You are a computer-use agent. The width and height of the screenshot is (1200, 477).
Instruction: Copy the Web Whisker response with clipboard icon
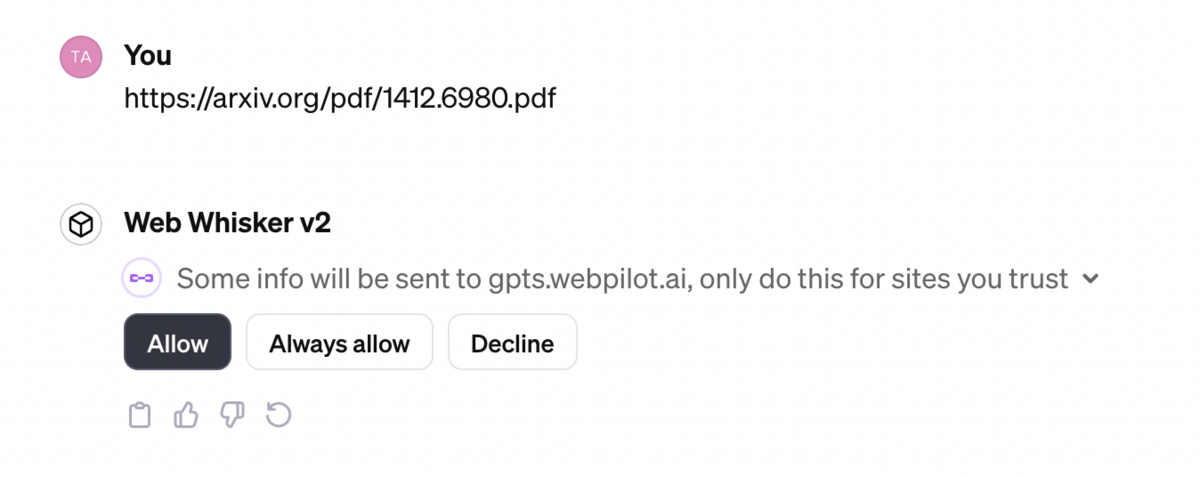140,415
